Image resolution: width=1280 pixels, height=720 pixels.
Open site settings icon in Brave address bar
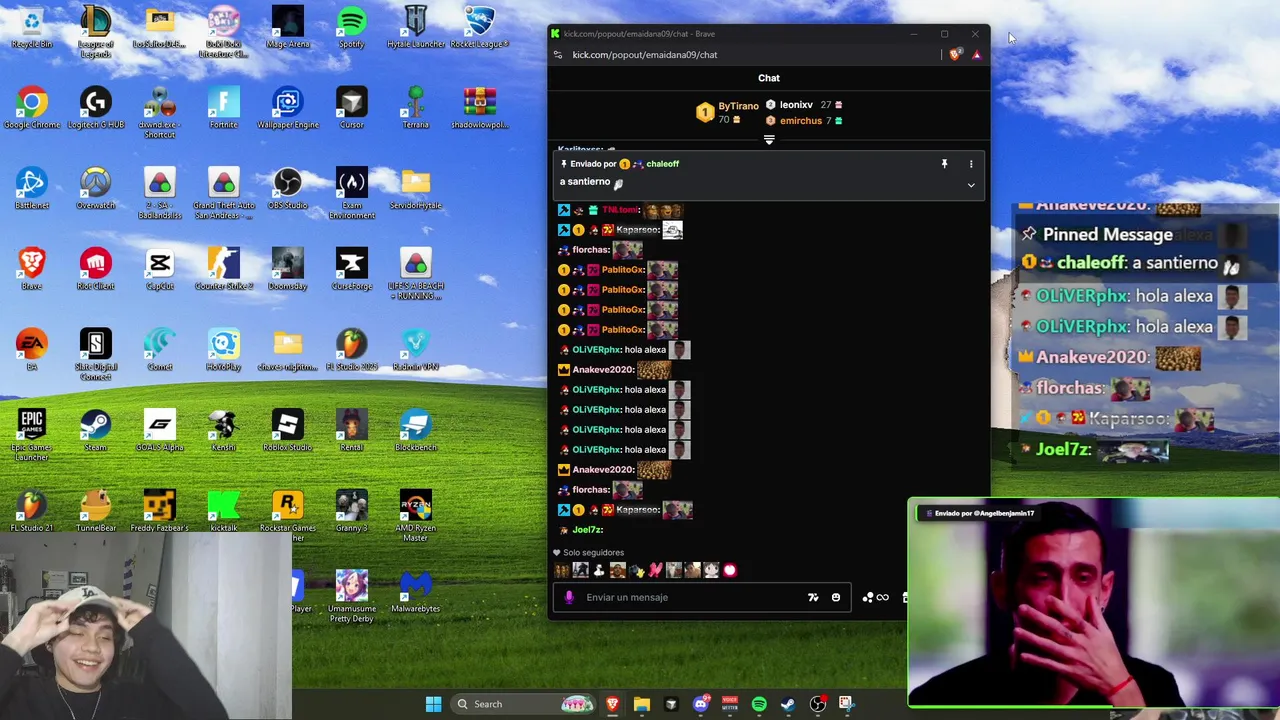[x=558, y=55]
